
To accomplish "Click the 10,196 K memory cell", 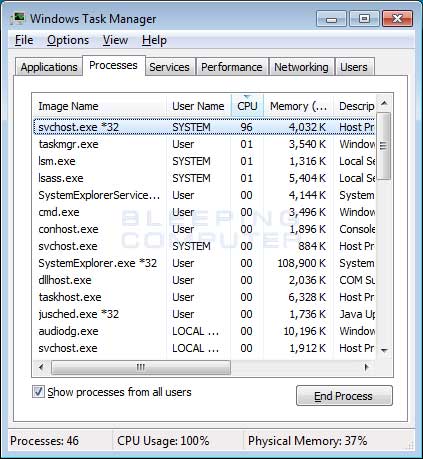I will pyautogui.click(x=304, y=331).
